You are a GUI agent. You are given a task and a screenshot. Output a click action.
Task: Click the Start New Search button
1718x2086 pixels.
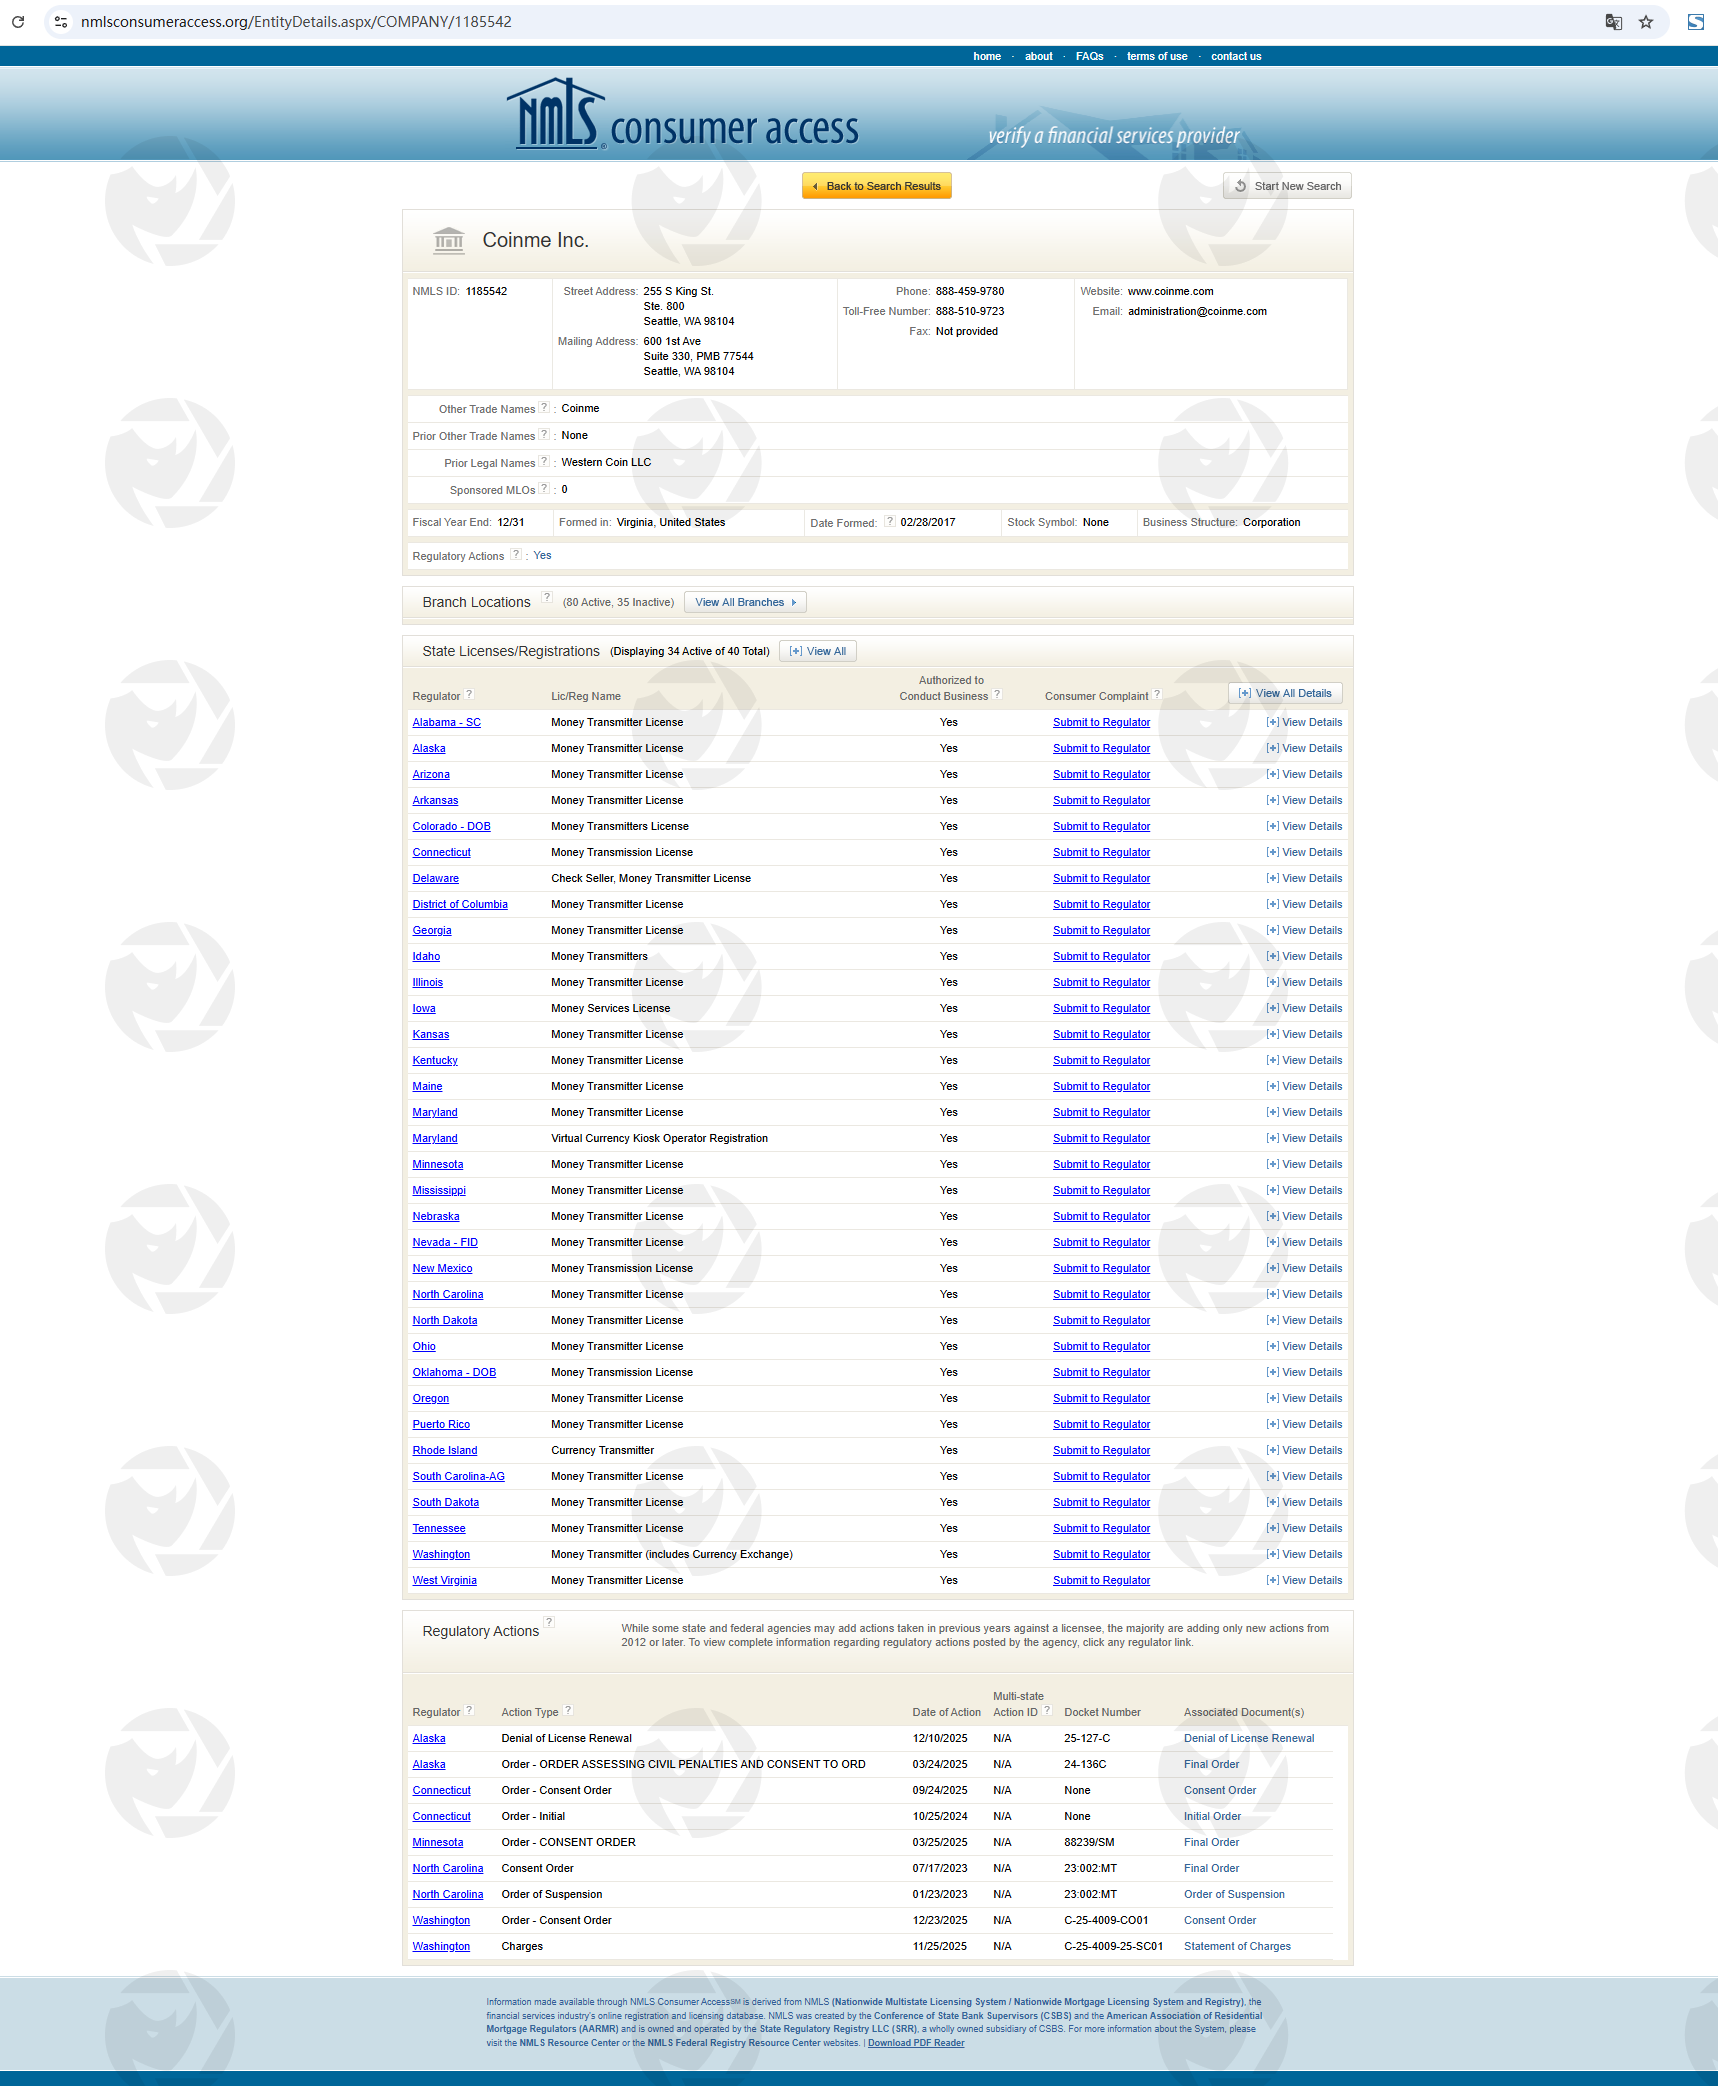(x=1287, y=186)
